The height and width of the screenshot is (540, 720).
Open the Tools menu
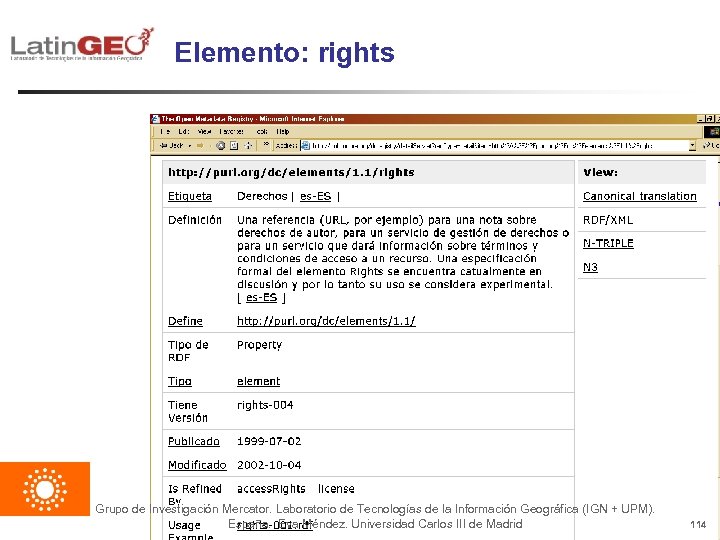click(x=262, y=131)
